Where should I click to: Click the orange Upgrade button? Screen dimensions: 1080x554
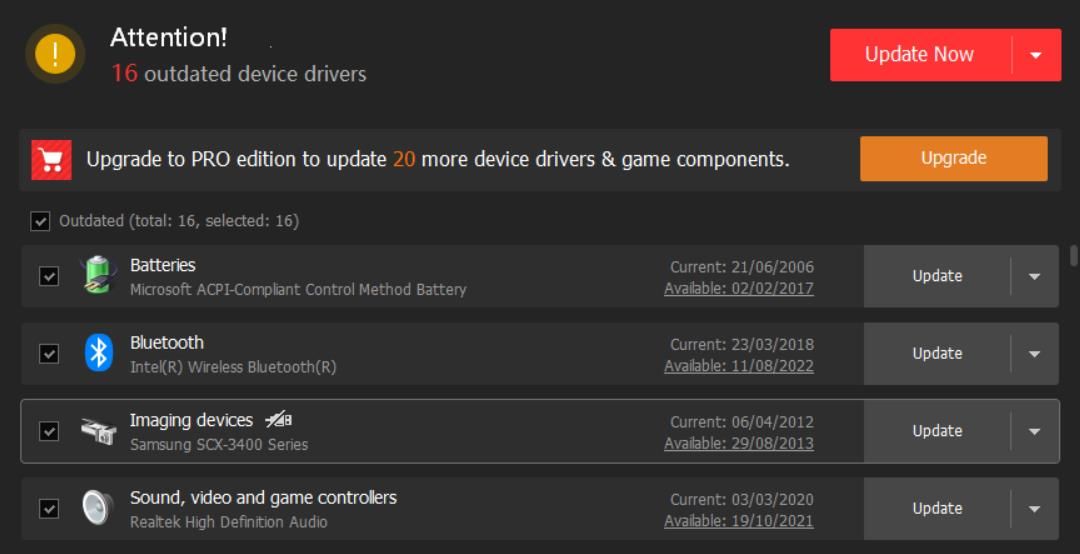click(953, 158)
